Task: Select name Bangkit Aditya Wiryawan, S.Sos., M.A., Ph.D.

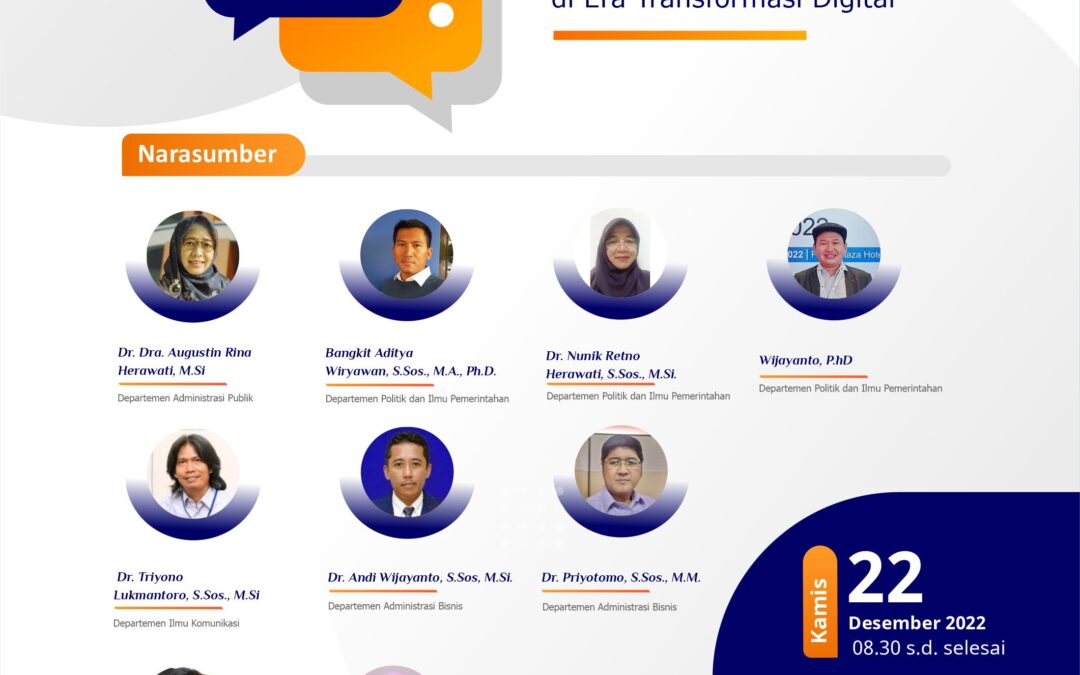Action: 411,362
